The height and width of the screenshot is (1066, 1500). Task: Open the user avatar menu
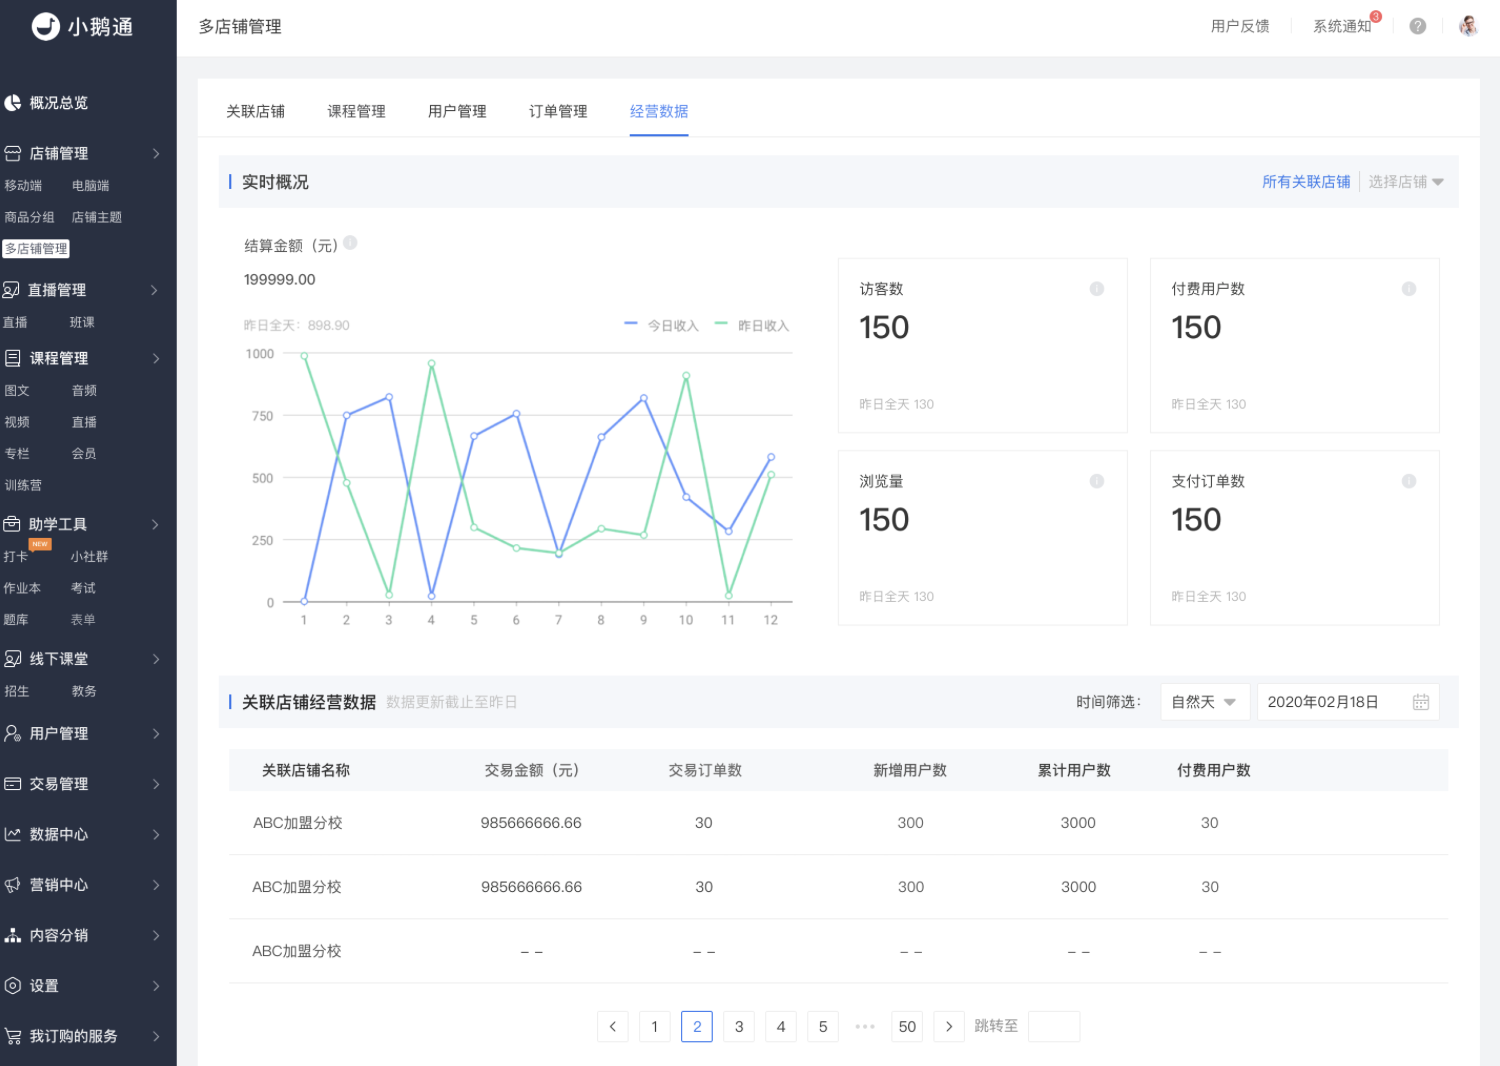[1468, 26]
